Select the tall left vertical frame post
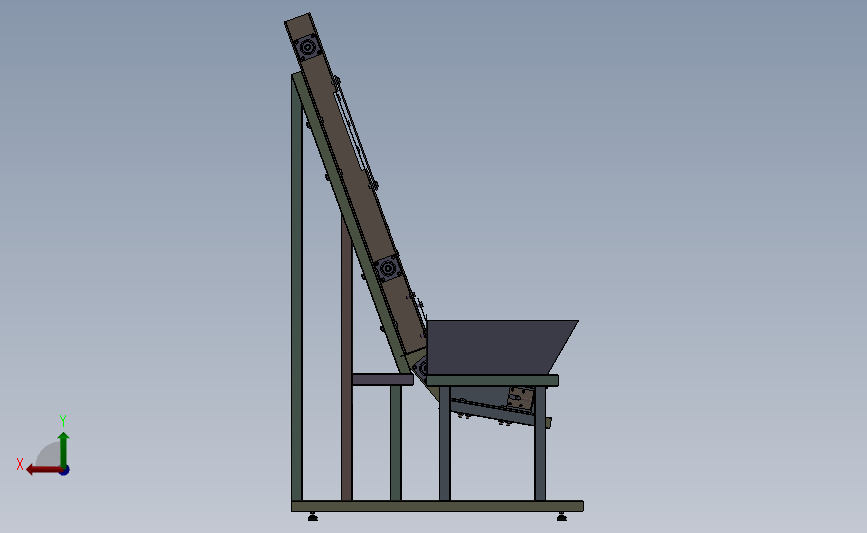The image size is (867, 533). (297, 288)
